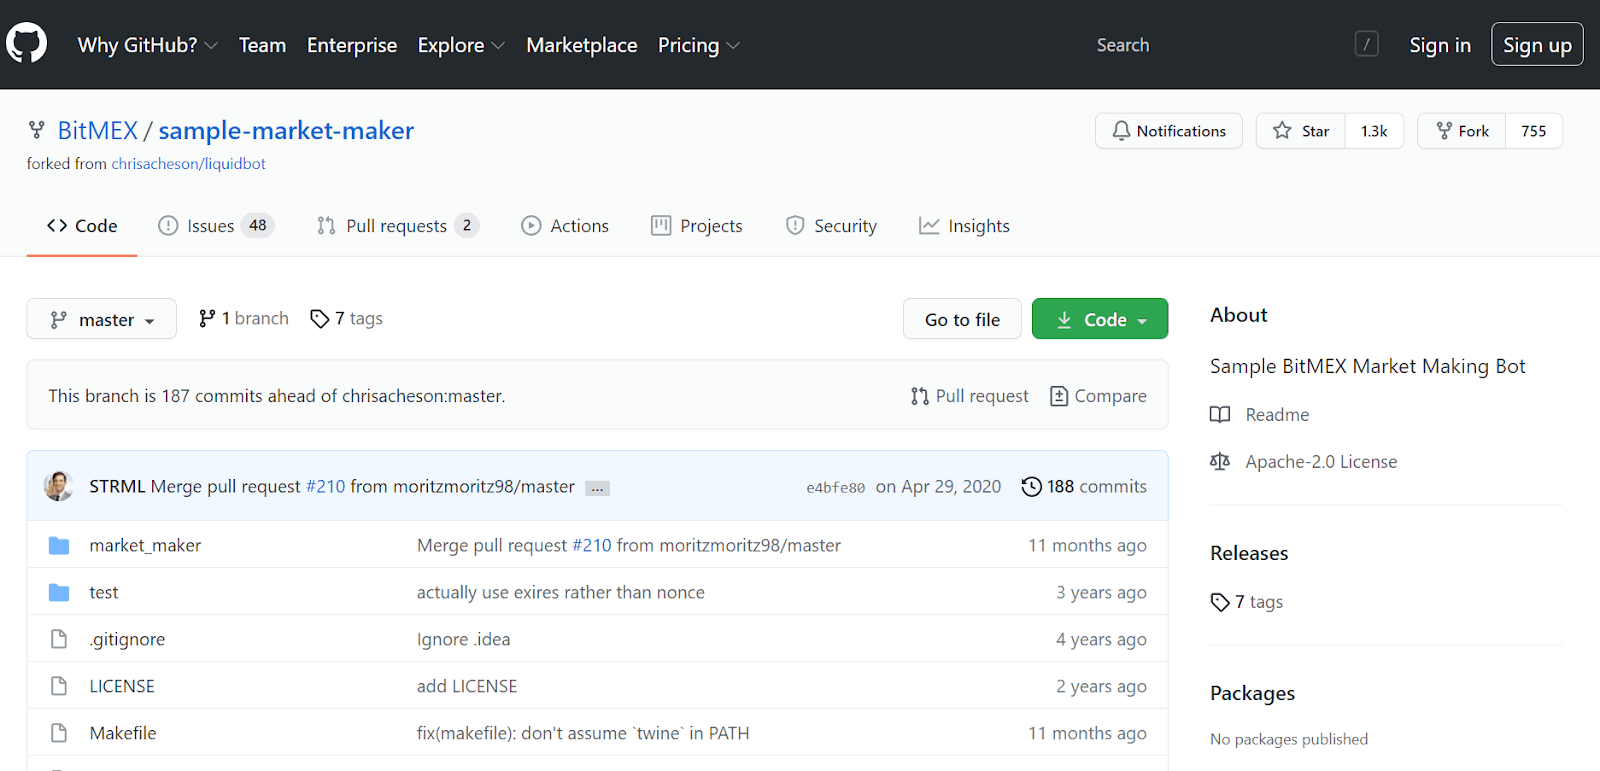Open the #210 pull request link in commit header
Image resolution: width=1600 pixels, height=771 pixels.
325,486
